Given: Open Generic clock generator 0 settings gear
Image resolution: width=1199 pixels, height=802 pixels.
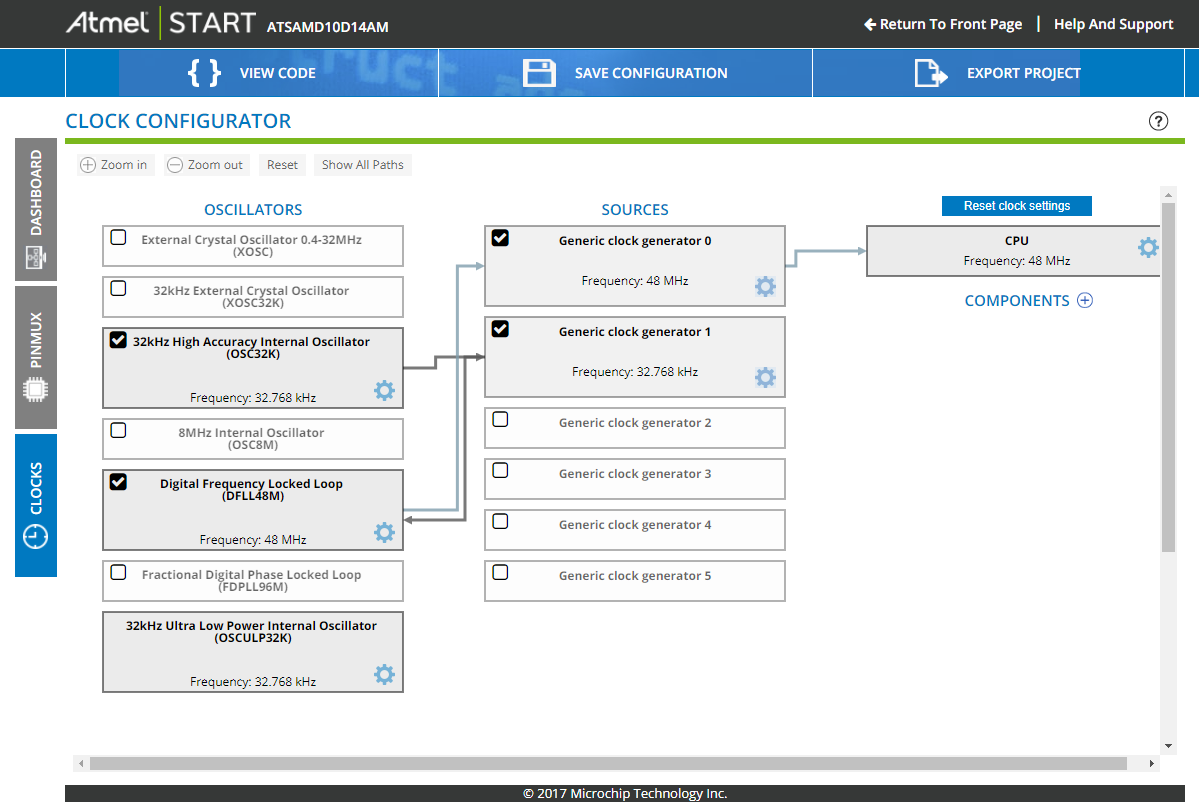Looking at the screenshot, I should tap(765, 287).
